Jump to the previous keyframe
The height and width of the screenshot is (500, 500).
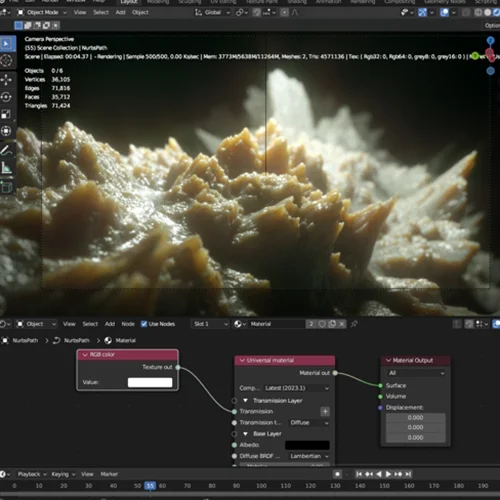(x=369, y=474)
